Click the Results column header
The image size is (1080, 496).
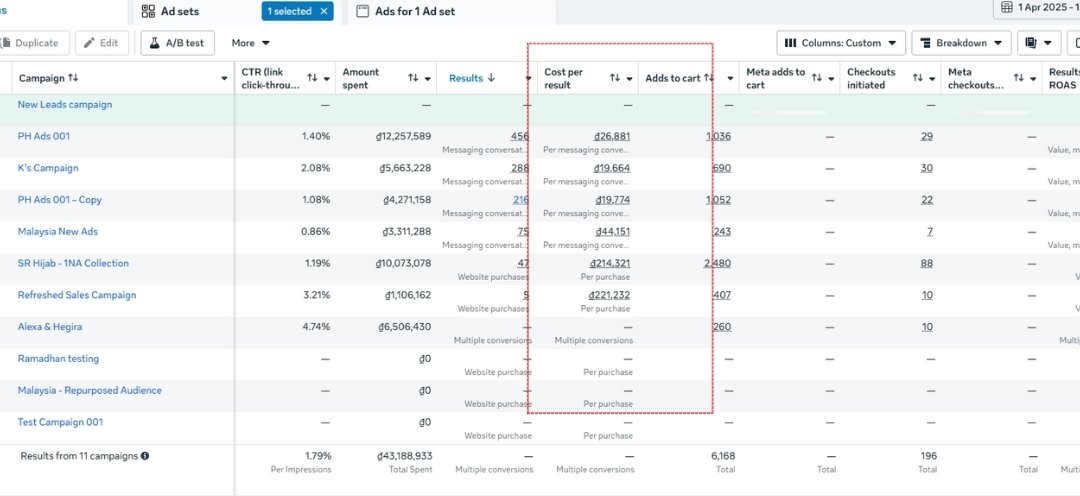coord(471,78)
